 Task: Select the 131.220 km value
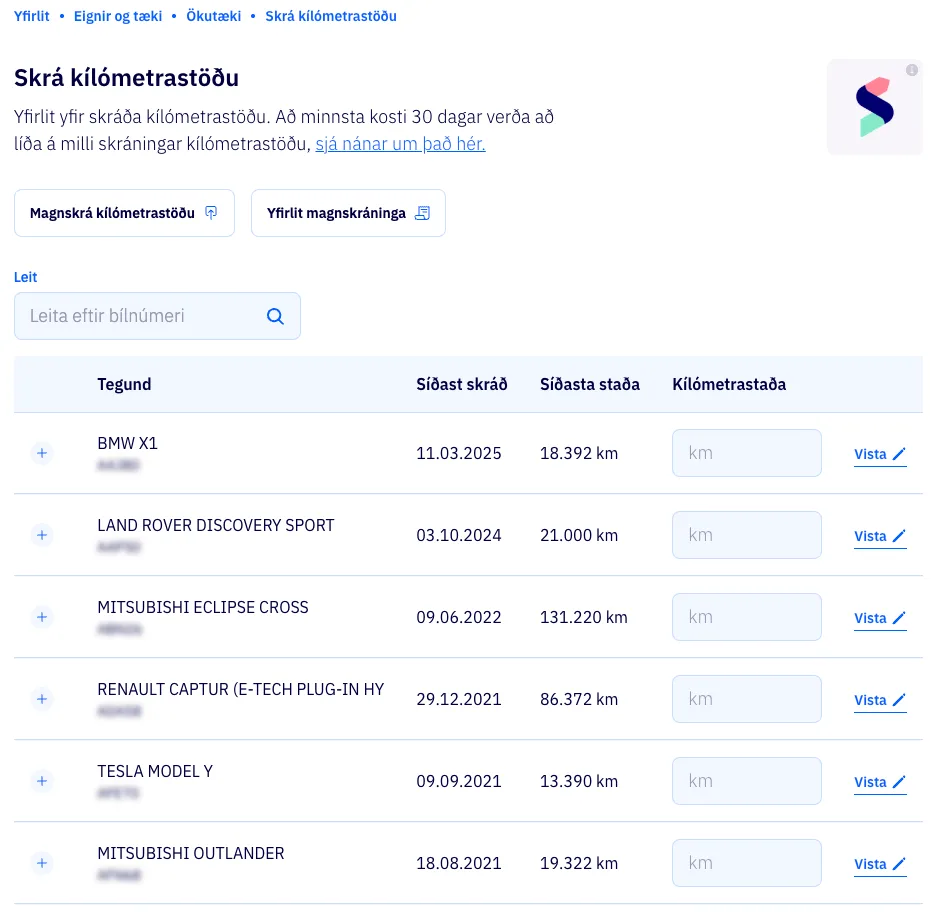tap(583, 617)
